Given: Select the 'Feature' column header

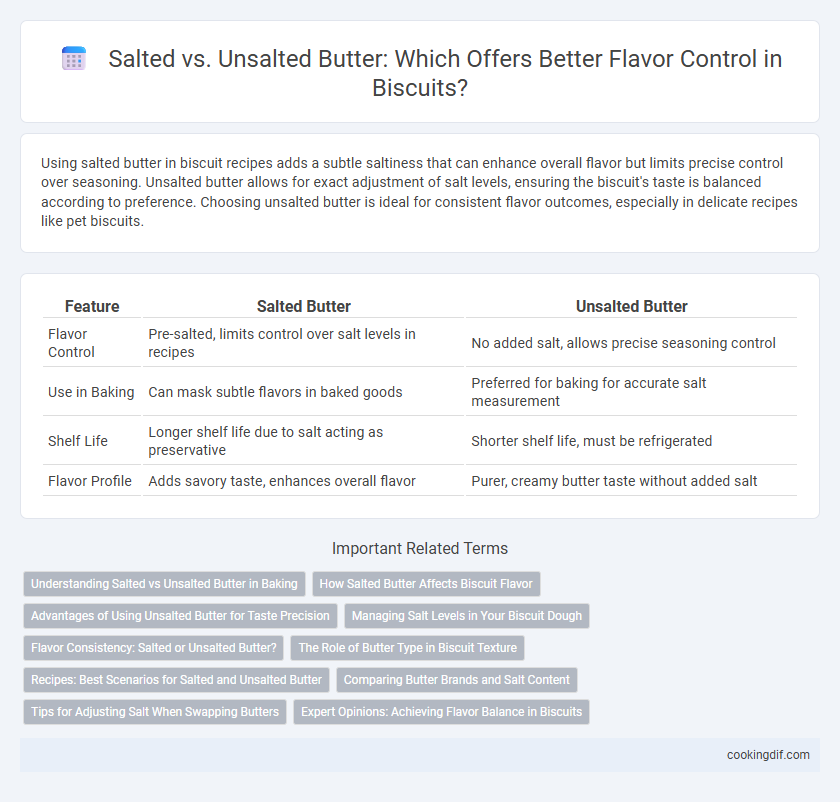Looking at the screenshot, I should 92,306.
